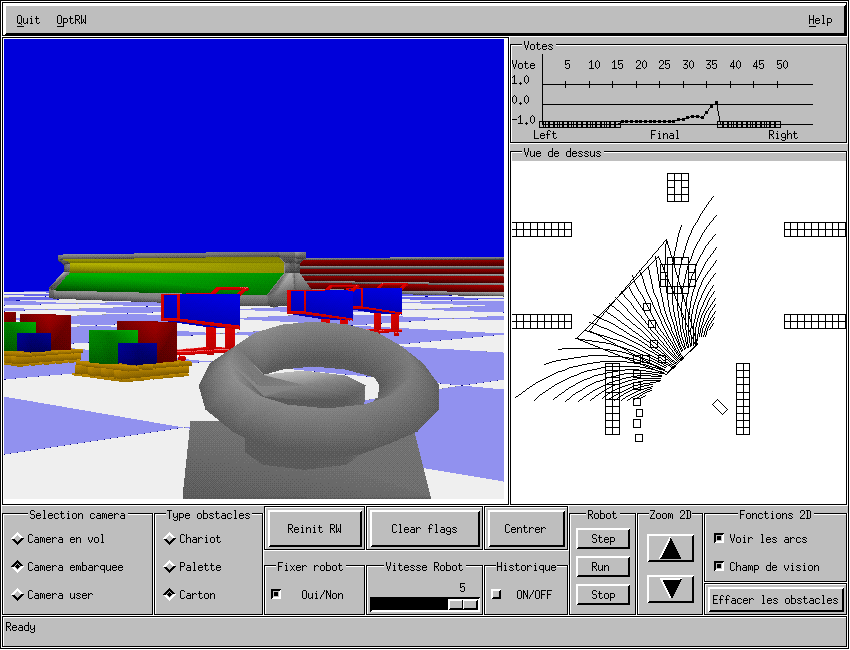Select Camera user radio button
850x650 pixels.
click(x=18, y=595)
